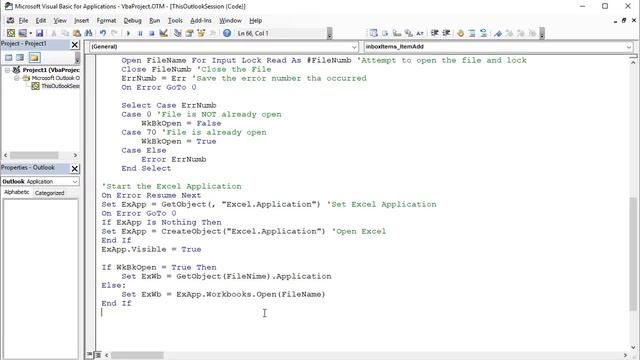The image size is (640, 360).
Task: Open the Add-Ins menu
Action: point(201,20)
